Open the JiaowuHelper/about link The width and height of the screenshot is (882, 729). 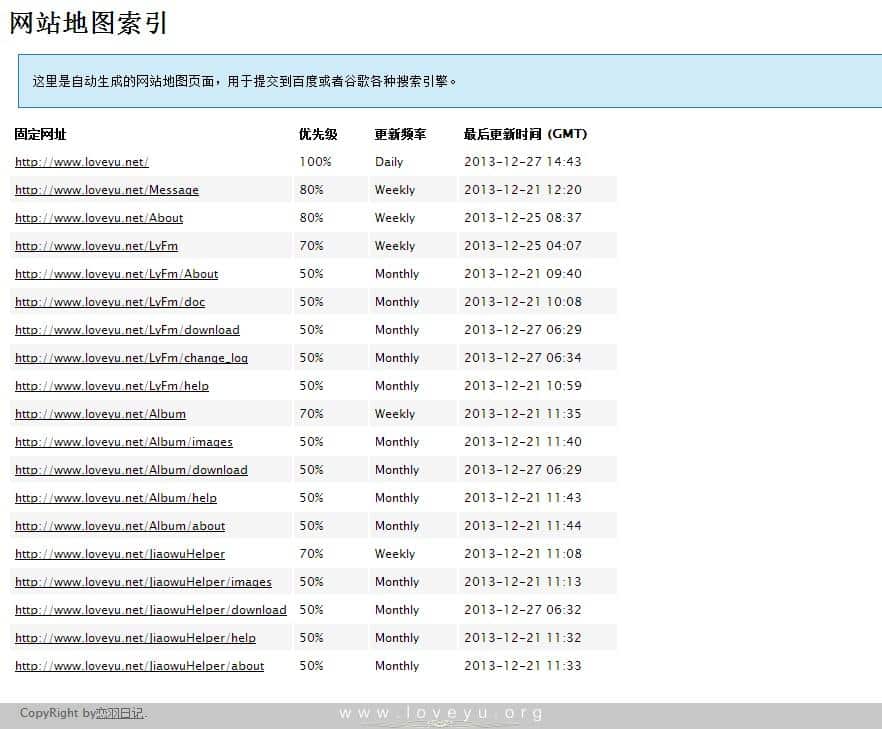[140, 666]
